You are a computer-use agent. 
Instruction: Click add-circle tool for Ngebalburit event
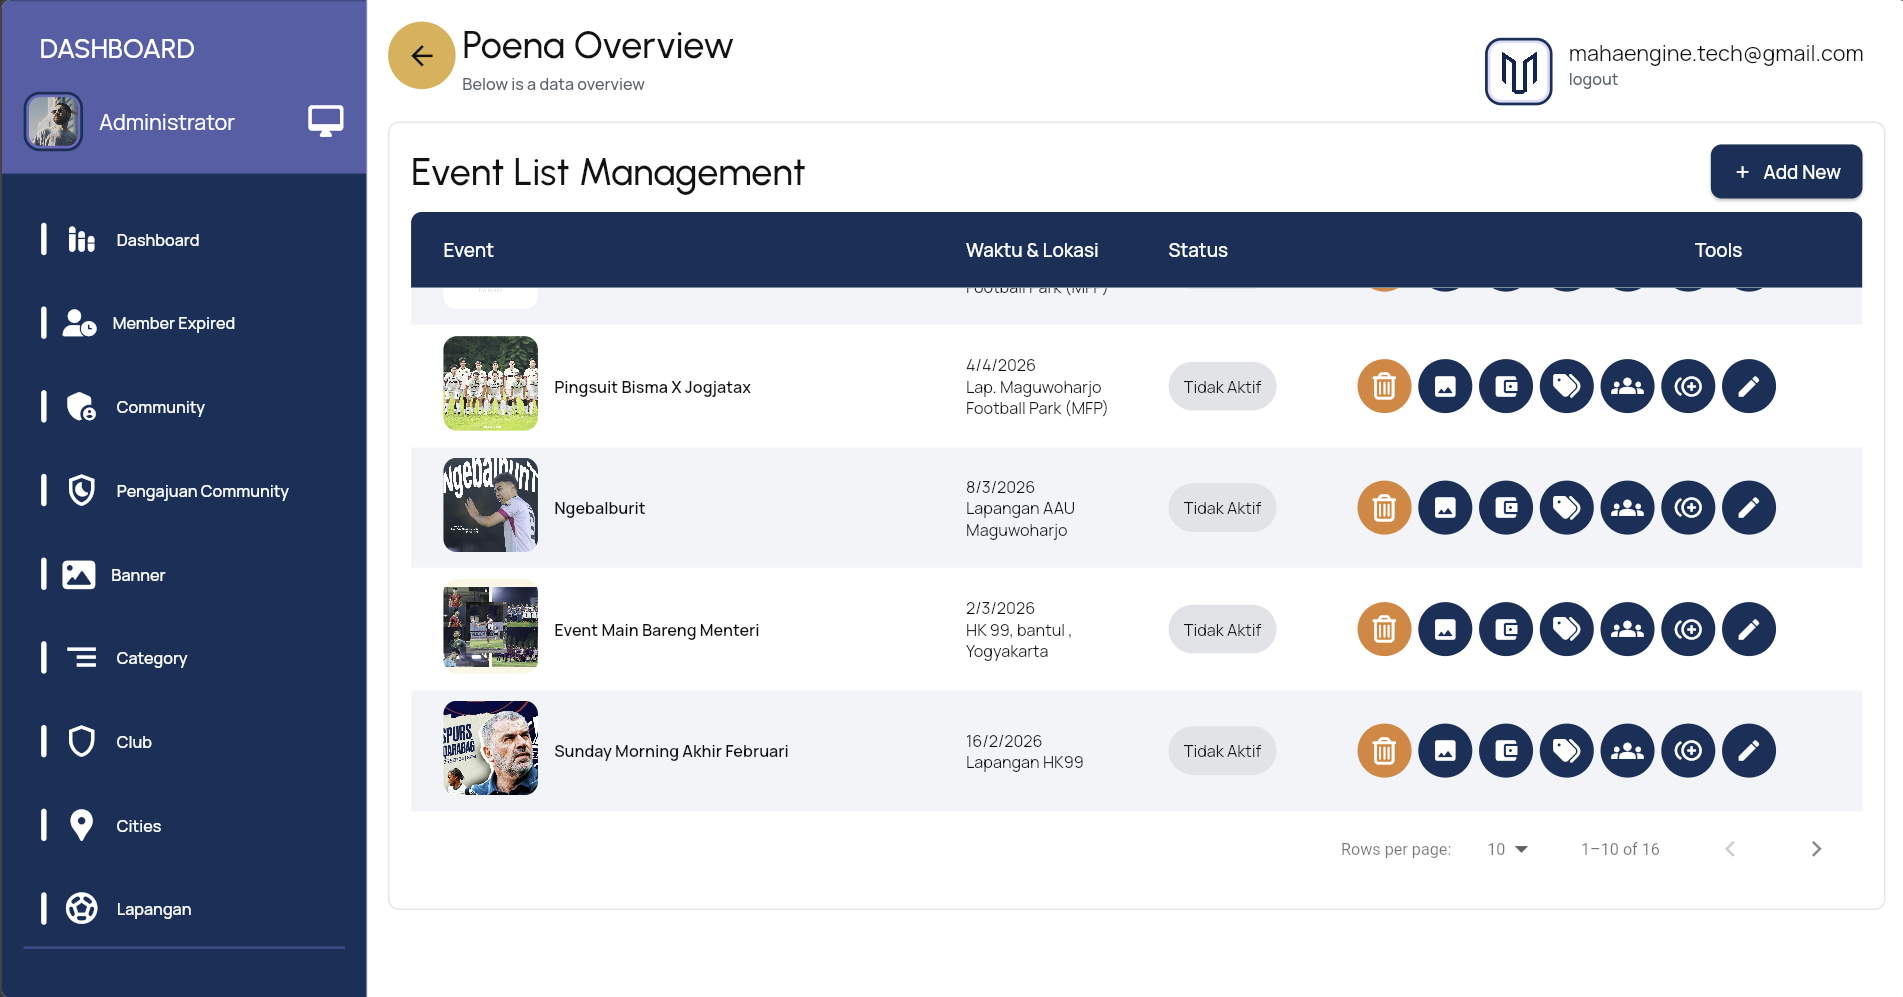click(x=1688, y=508)
